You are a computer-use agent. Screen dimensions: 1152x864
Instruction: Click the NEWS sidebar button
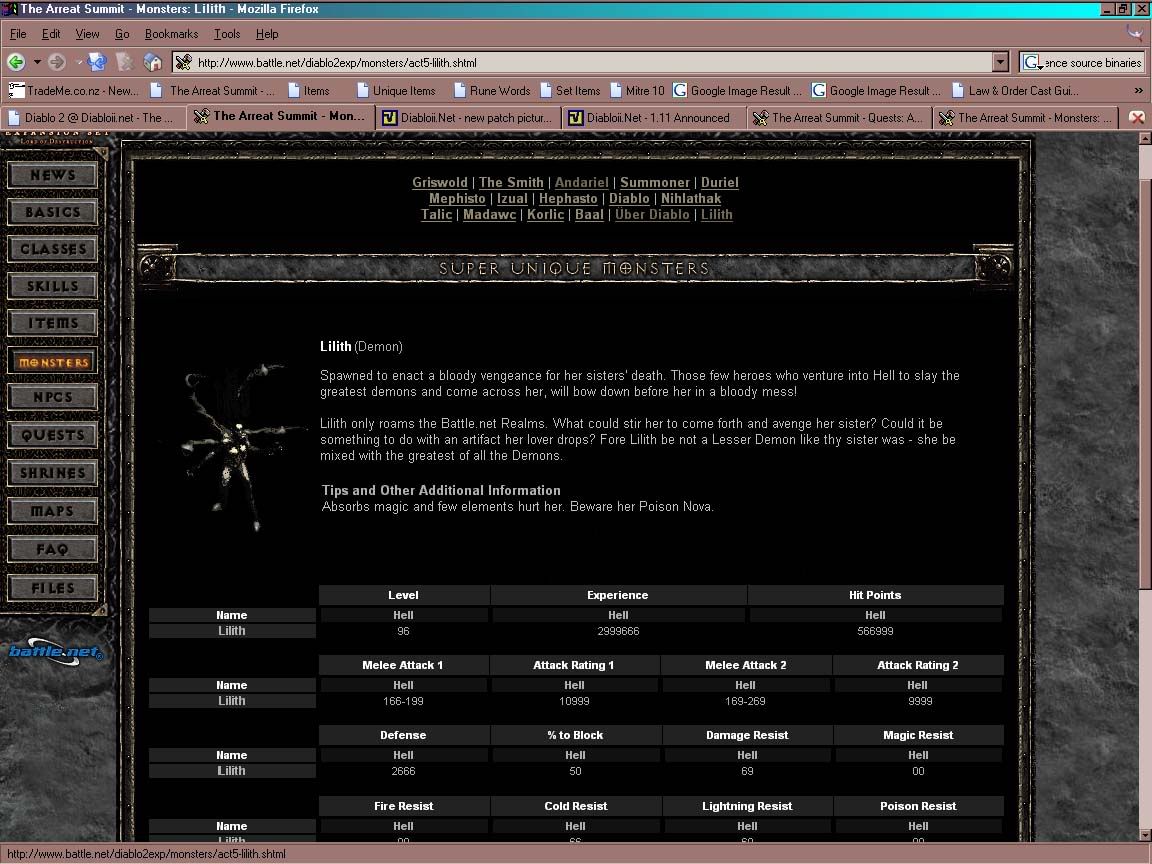[52, 176]
